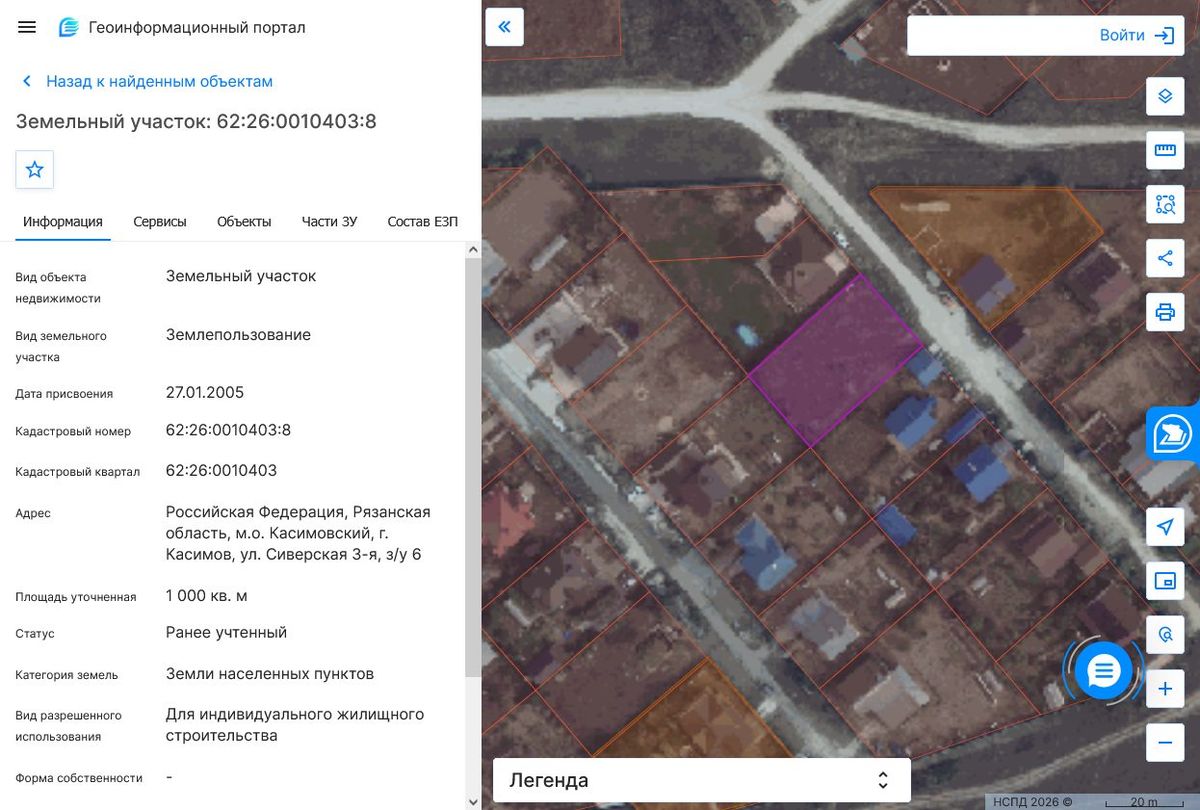The width and height of the screenshot is (1200, 810).
Task: Expand the Легенда panel
Action: click(702, 780)
